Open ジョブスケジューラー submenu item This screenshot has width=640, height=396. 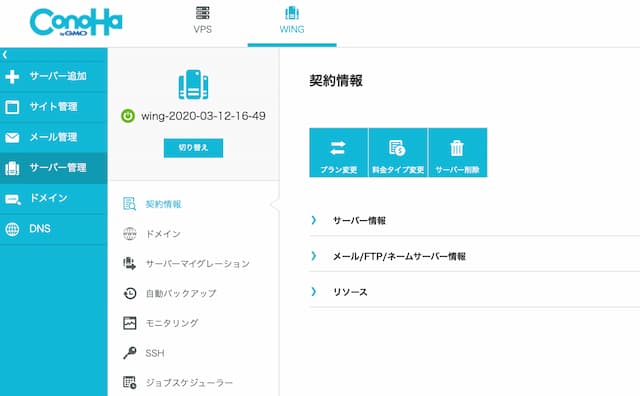(189, 383)
